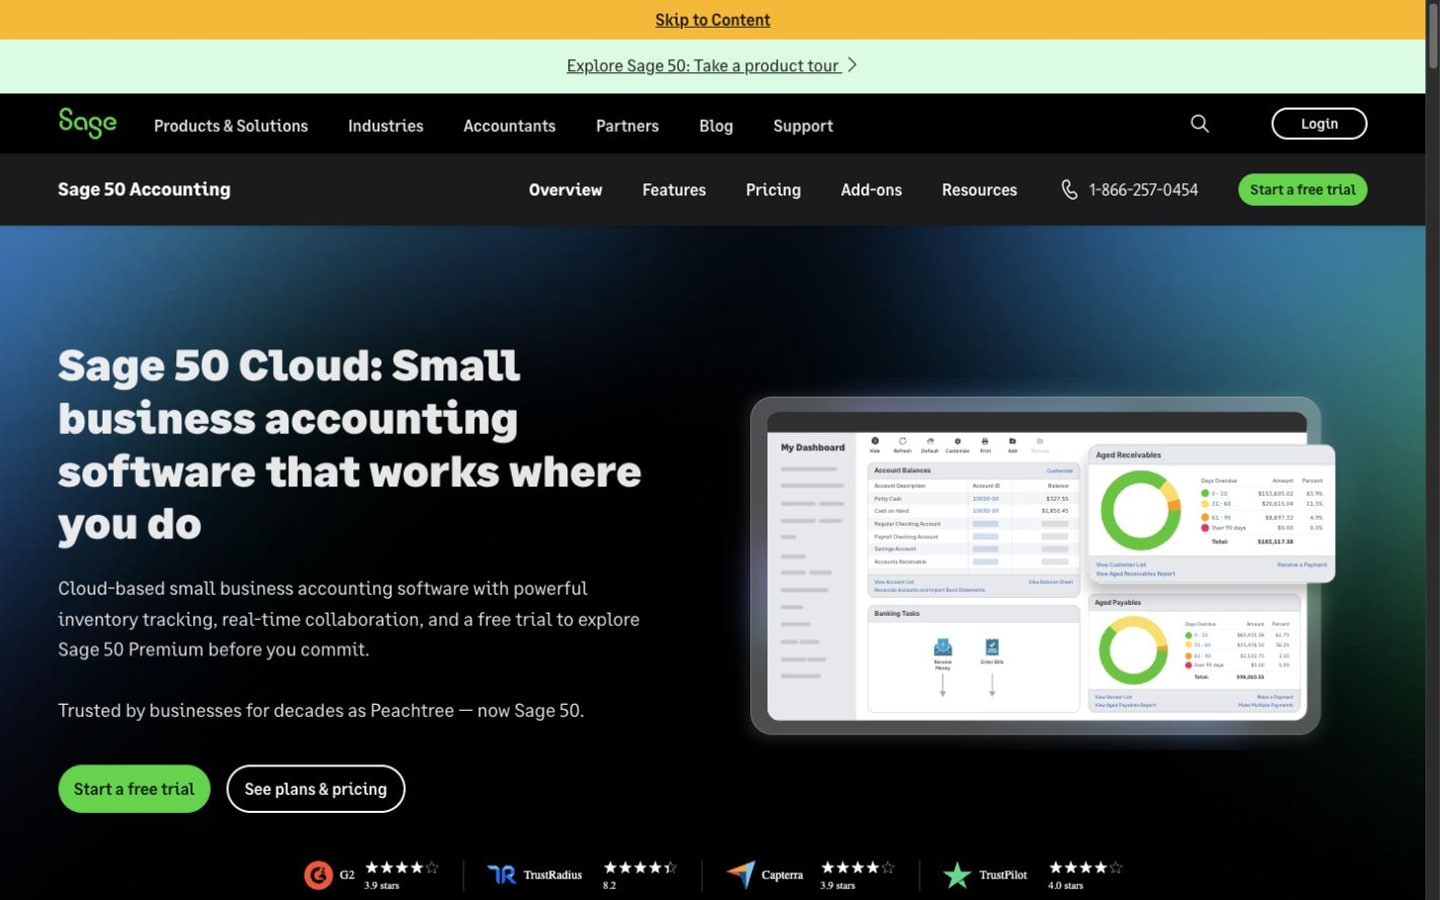The image size is (1440, 900).
Task: Click the G2 rating logo
Action: coord(318,875)
